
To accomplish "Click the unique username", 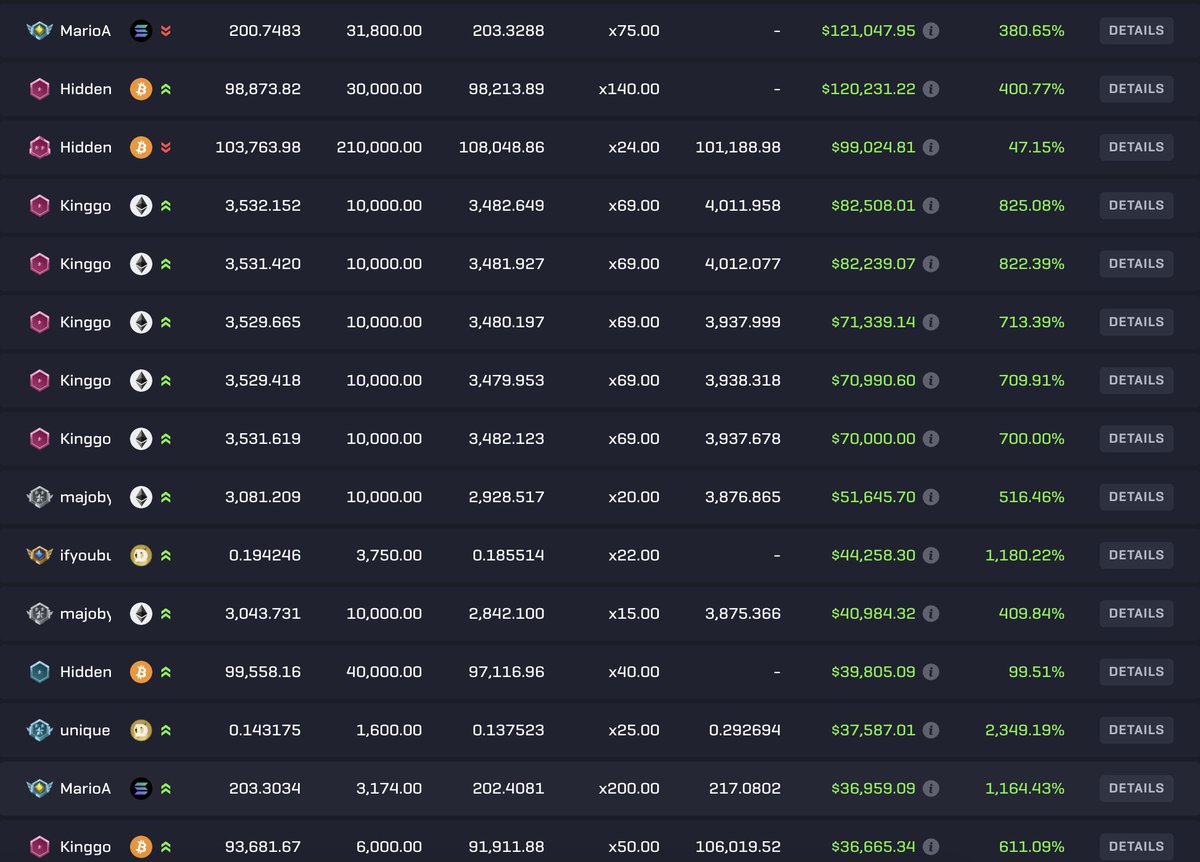I will (85, 730).
